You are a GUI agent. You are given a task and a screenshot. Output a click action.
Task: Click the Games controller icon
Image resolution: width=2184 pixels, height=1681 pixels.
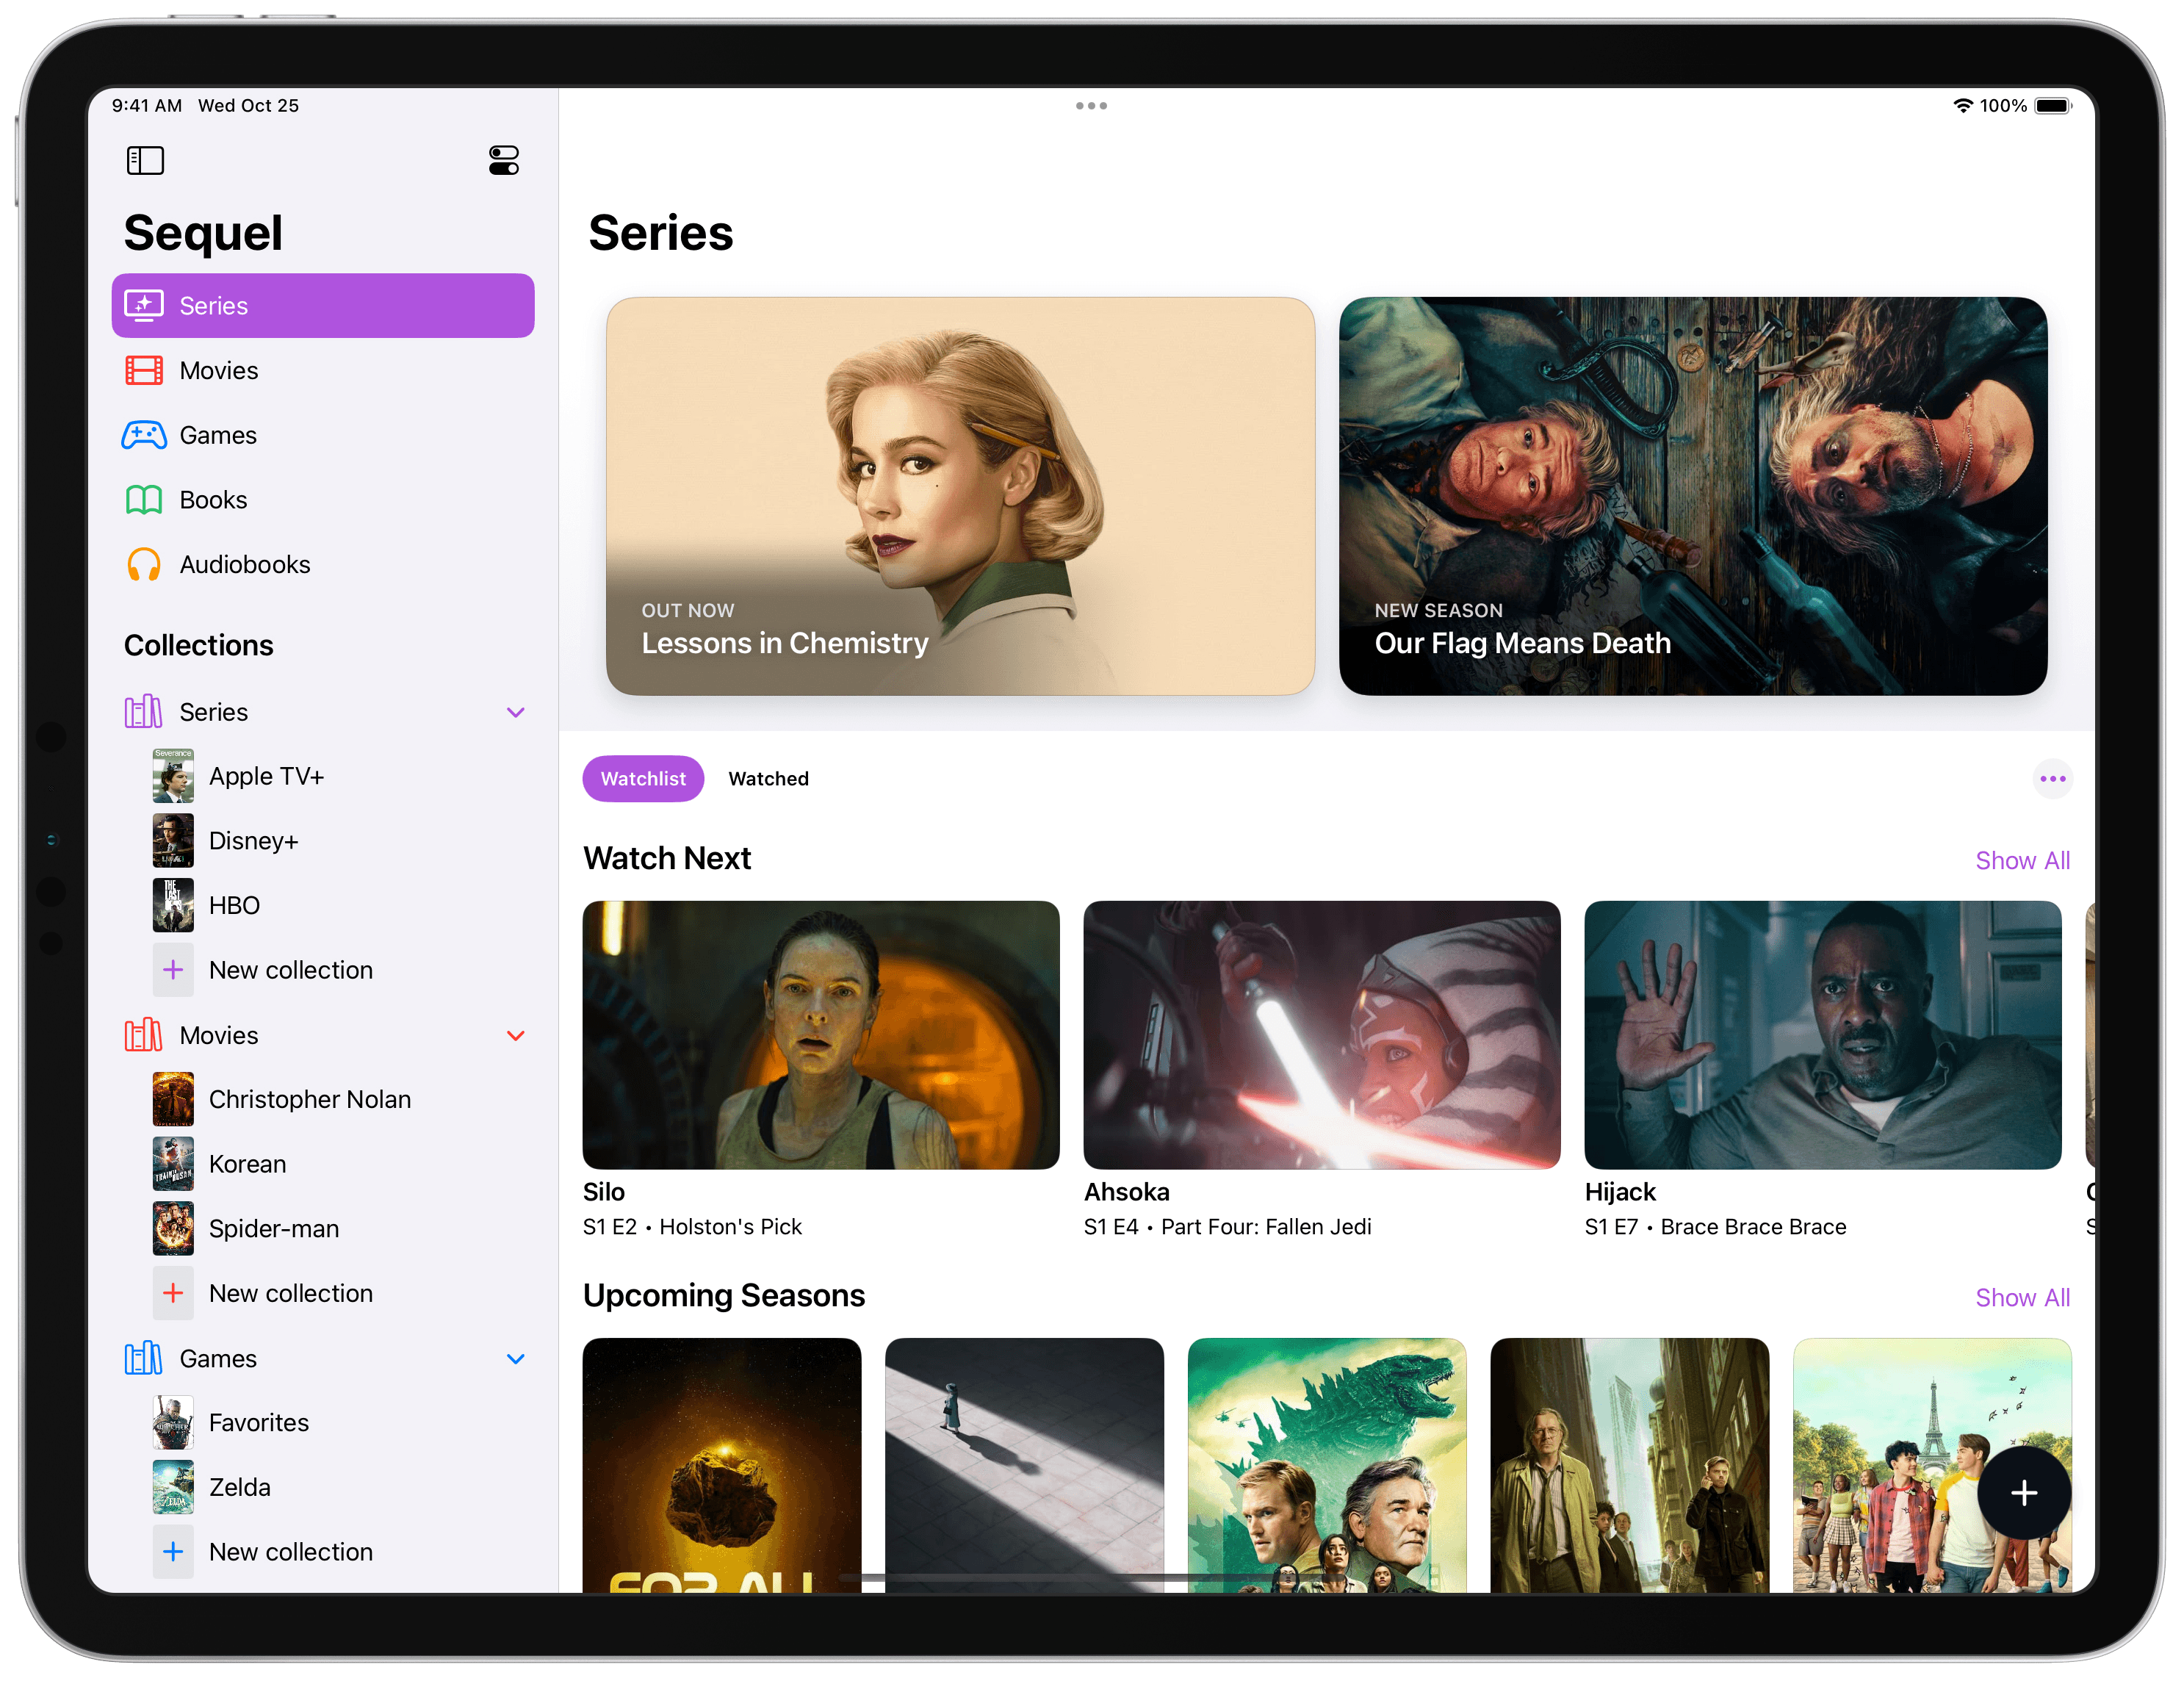144,435
